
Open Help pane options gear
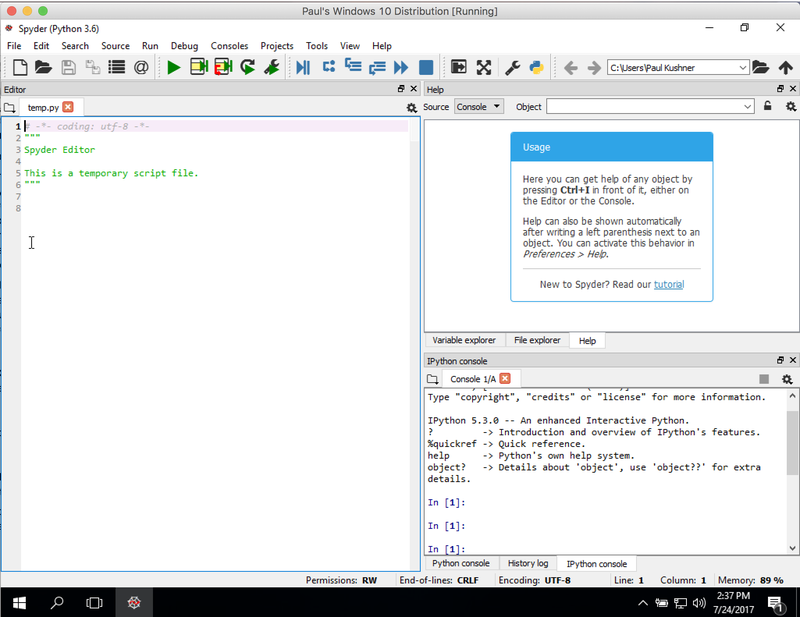click(790, 107)
